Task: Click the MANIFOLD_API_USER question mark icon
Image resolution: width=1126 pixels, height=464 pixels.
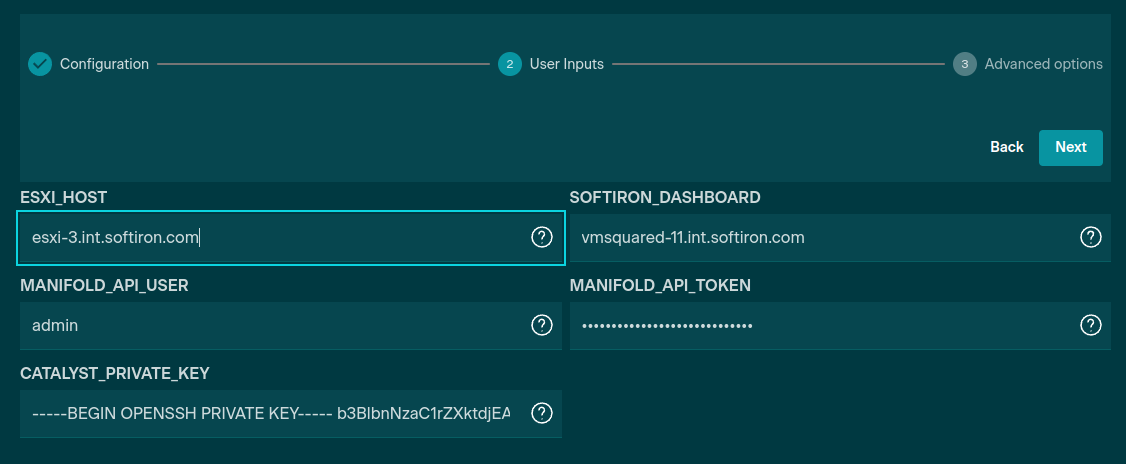Action: click(541, 325)
